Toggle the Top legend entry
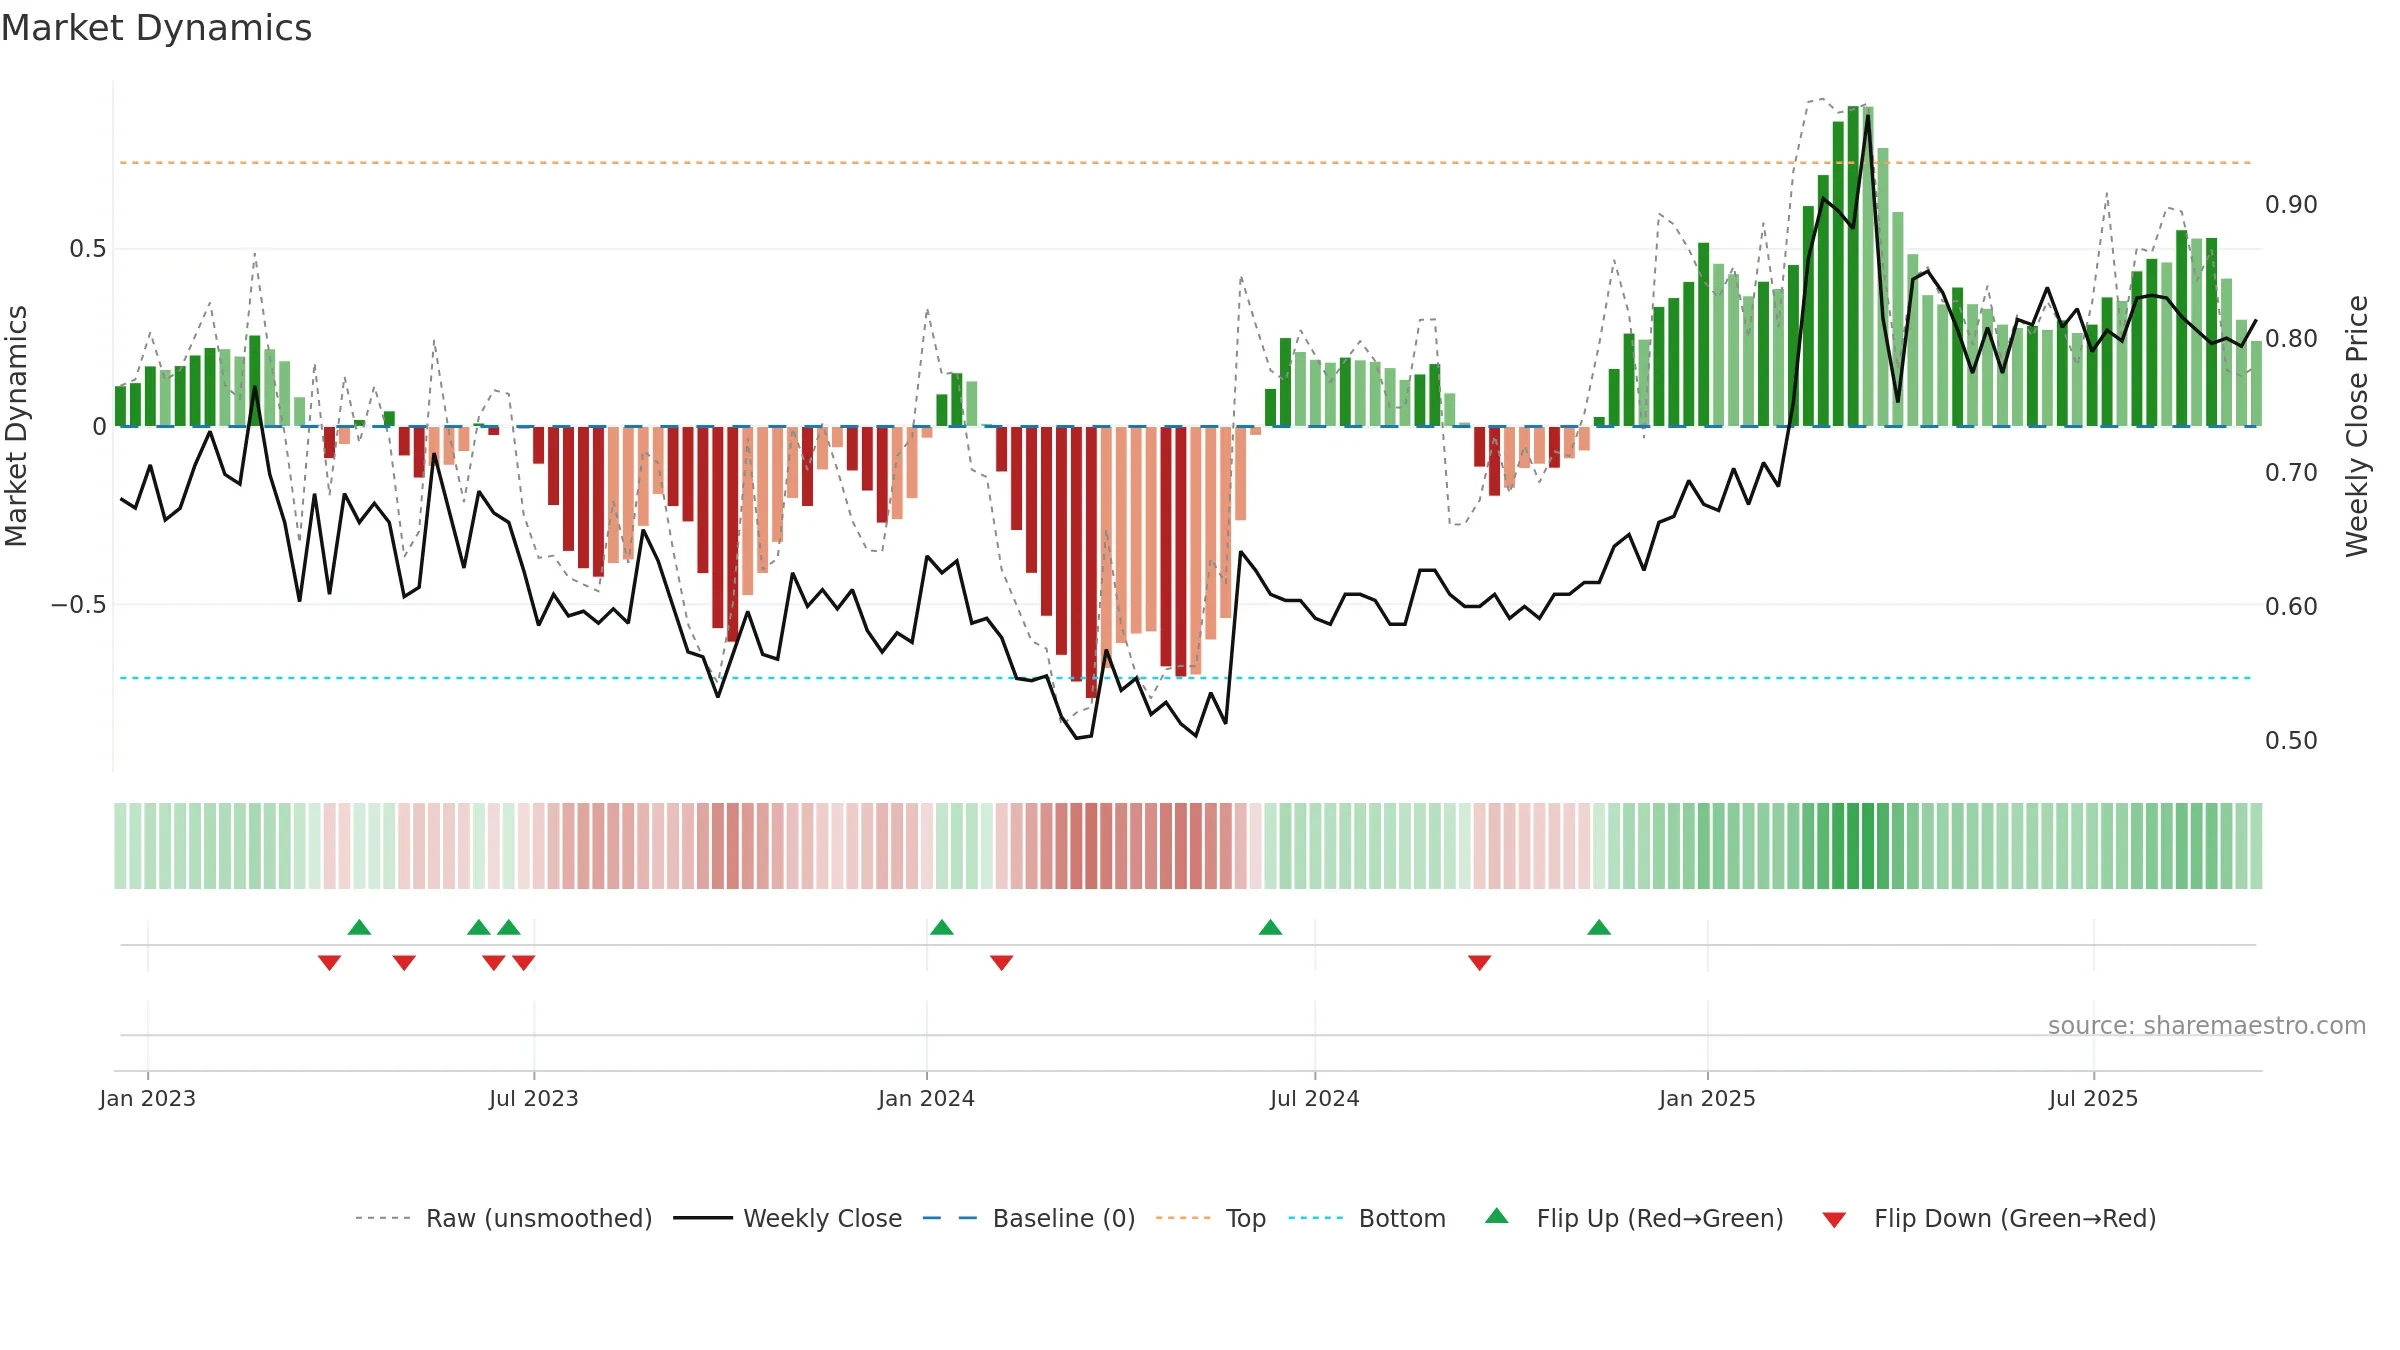 pyautogui.click(x=1211, y=1218)
